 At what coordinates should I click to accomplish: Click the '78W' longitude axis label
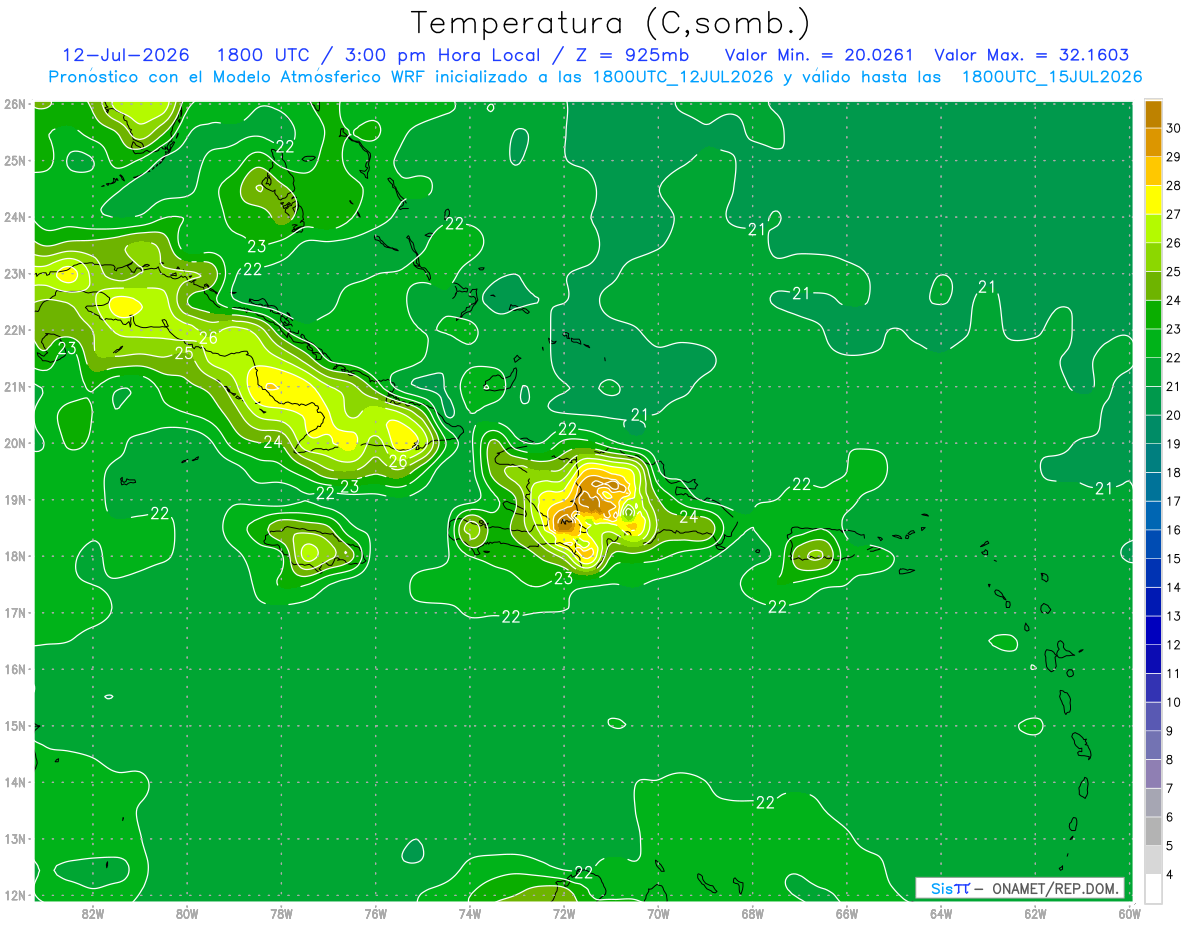click(281, 913)
